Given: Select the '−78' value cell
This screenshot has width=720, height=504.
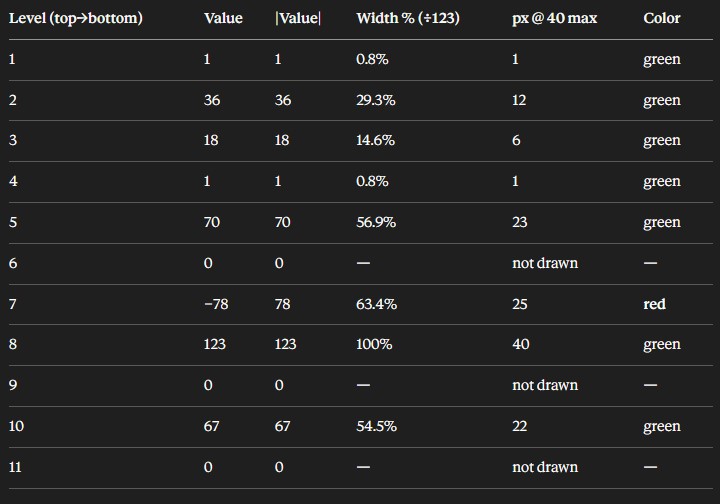Looking at the screenshot, I should [216, 304].
